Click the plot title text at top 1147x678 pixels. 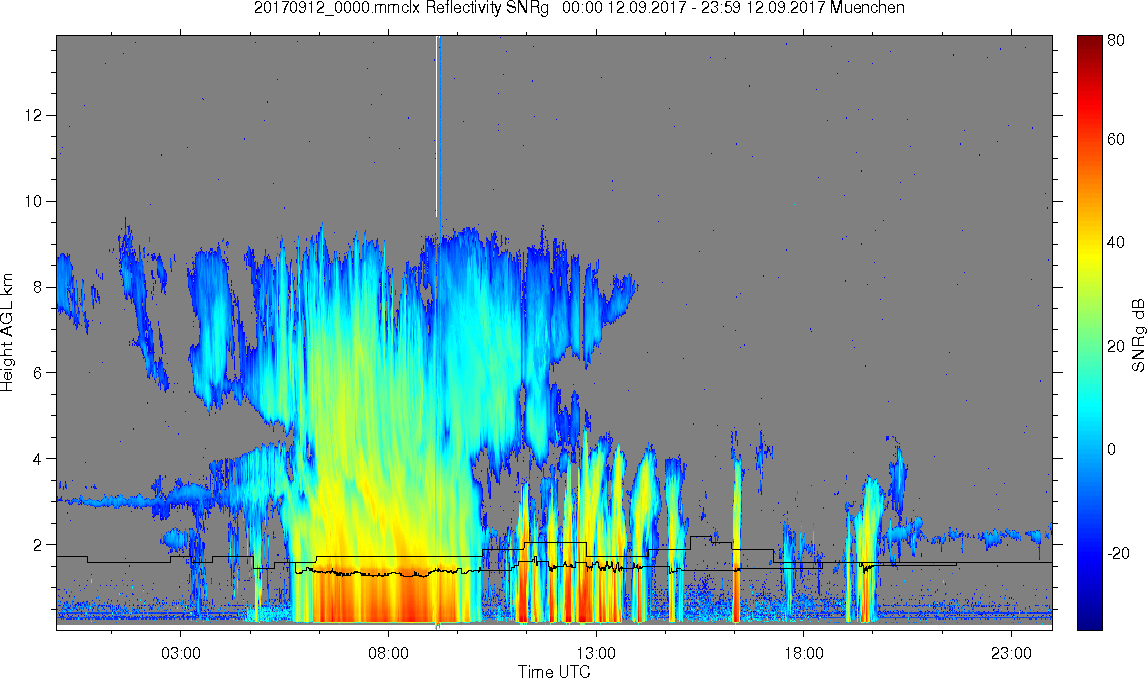579,8
